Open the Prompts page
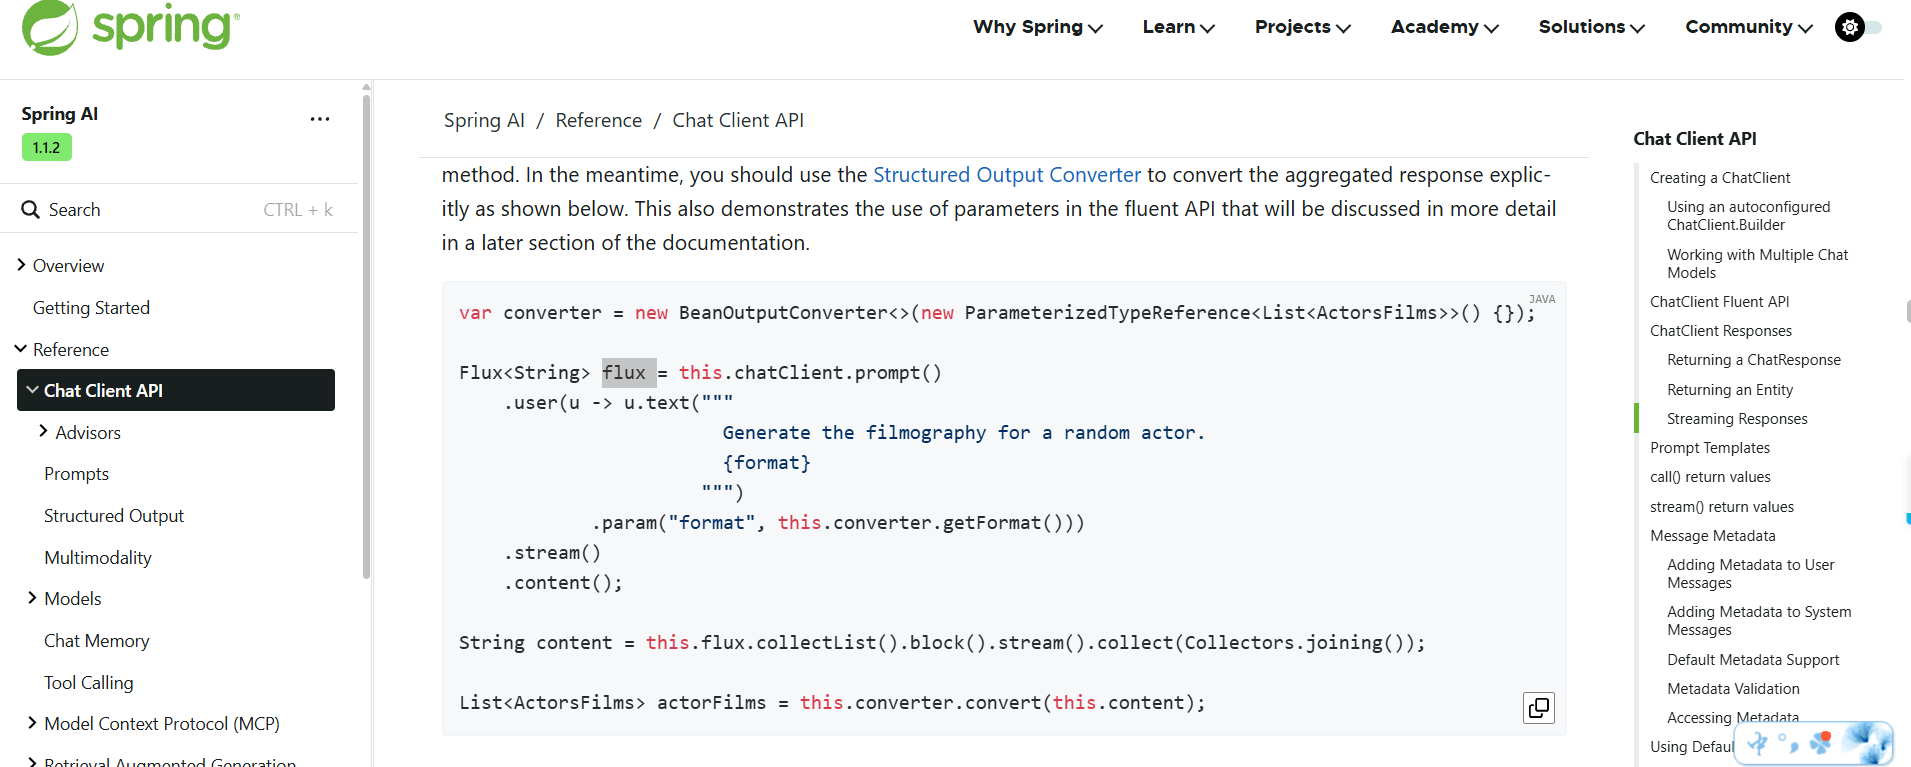Viewport: 1911px width, 767px height. pyautogui.click(x=76, y=474)
